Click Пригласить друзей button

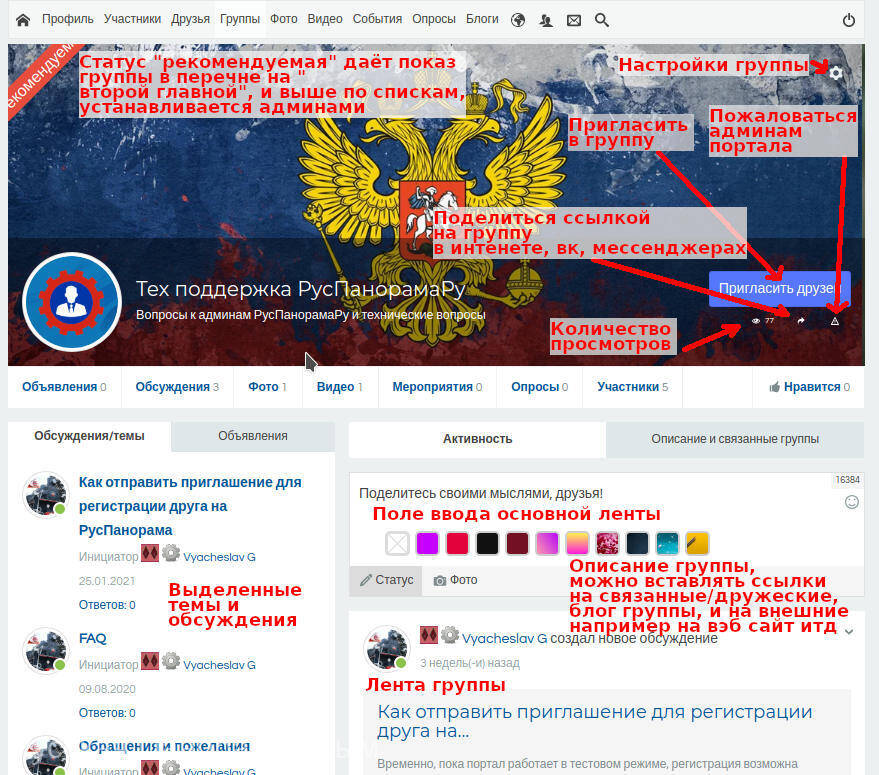pyautogui.click(x=780, y=289)
